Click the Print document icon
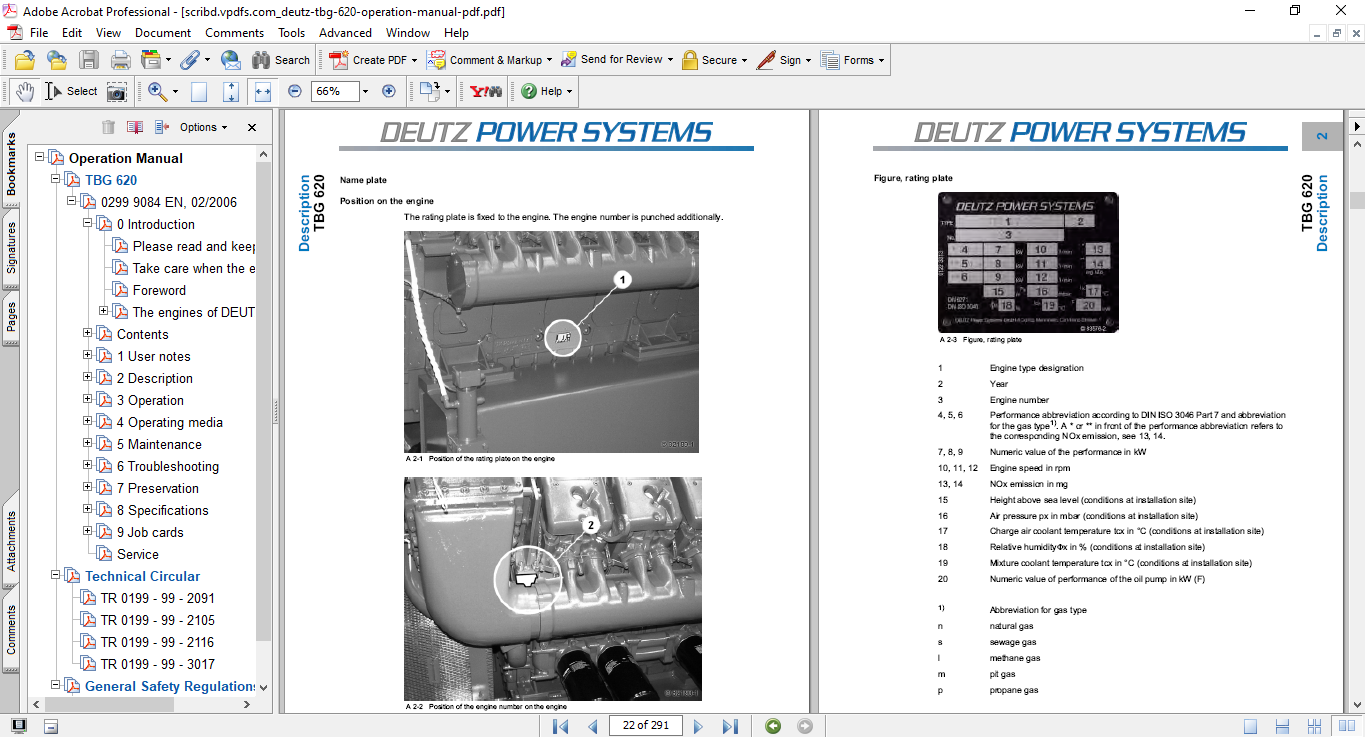This screenshot has width=1365, height=737. coord(120,60)
